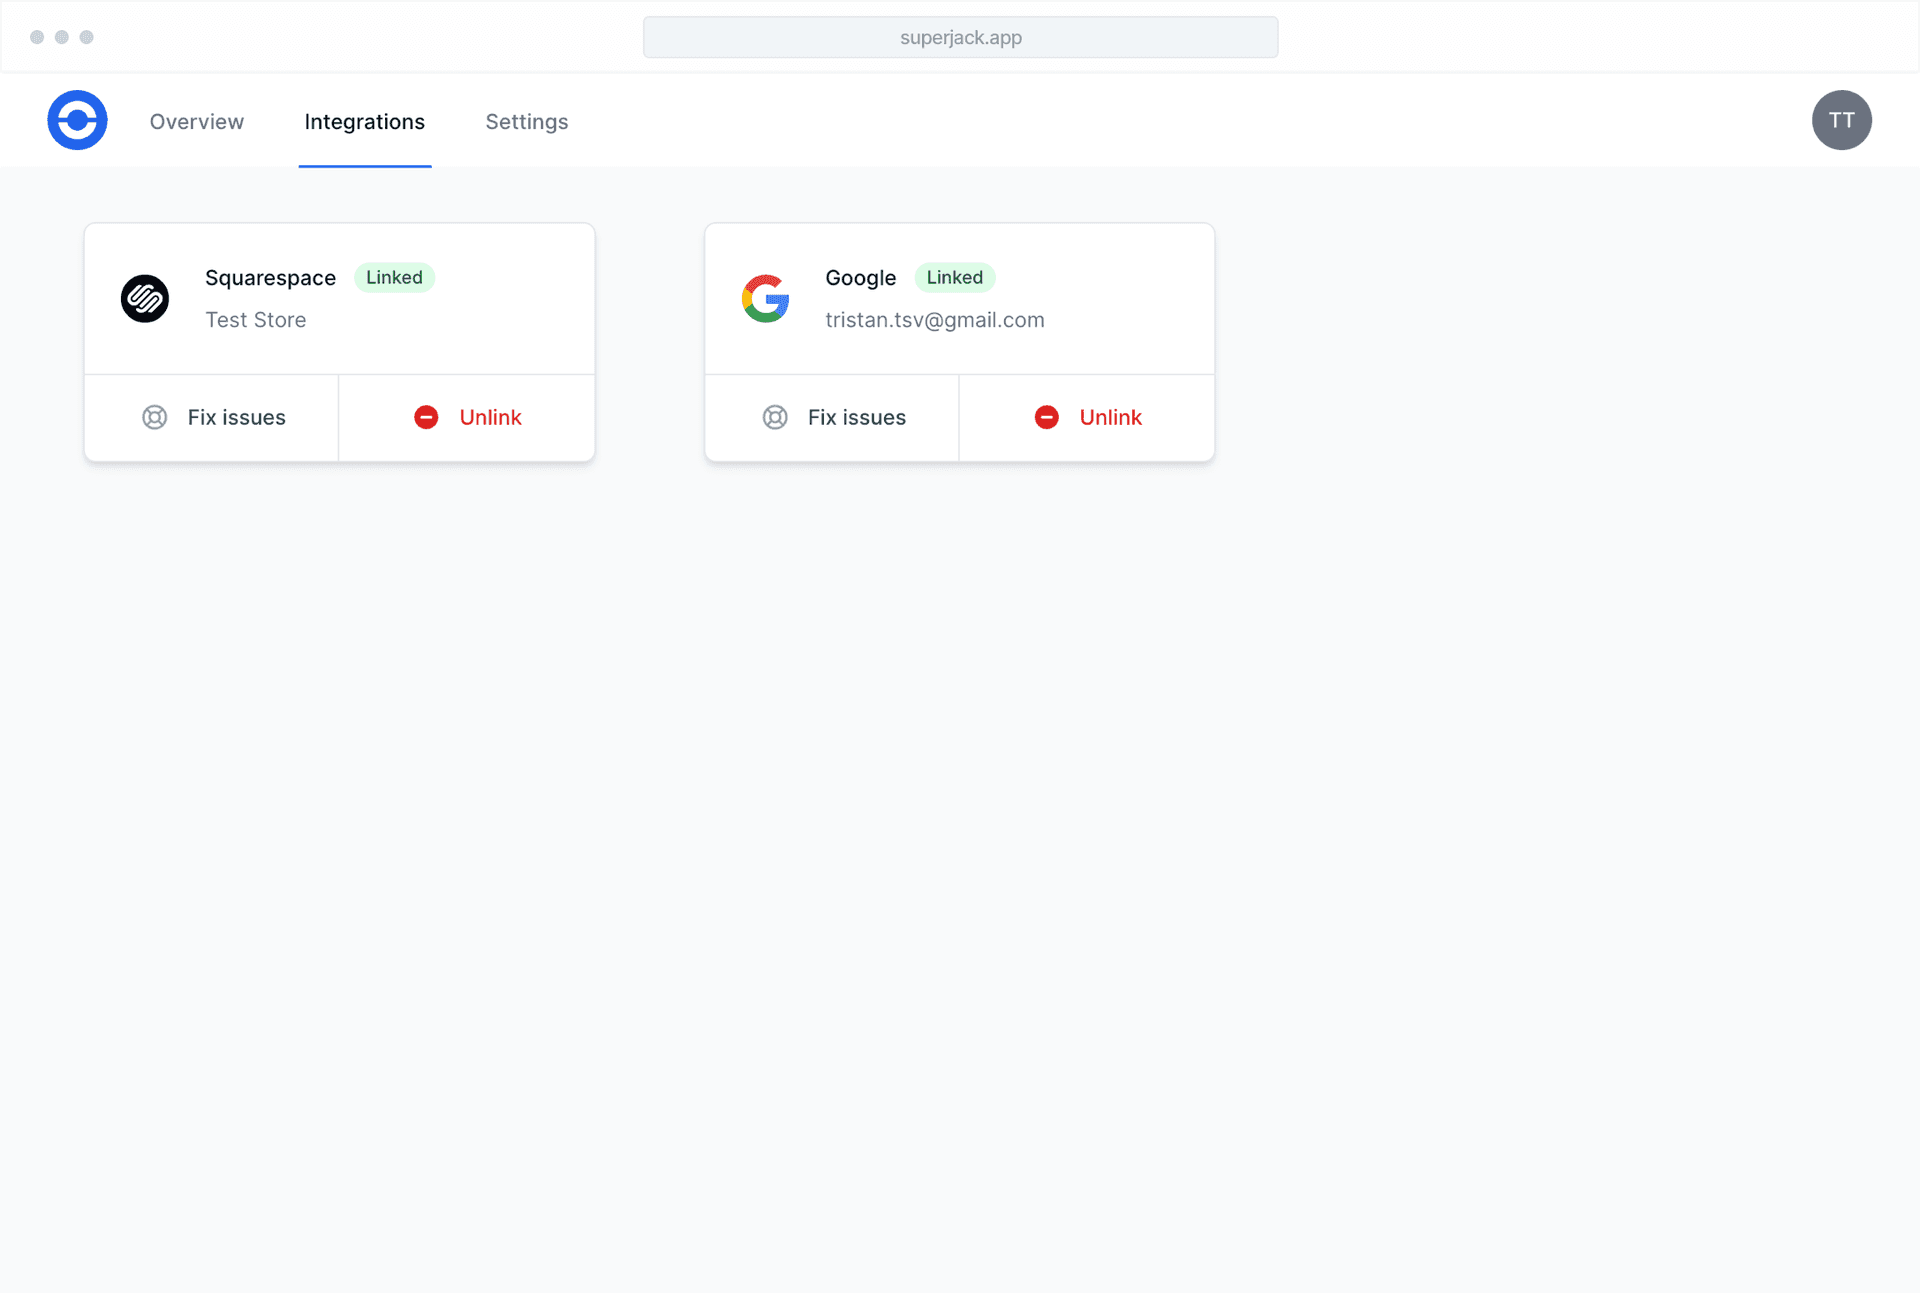
Task: Fix issues for the Squarespace integration
Action: click(236, 417)
